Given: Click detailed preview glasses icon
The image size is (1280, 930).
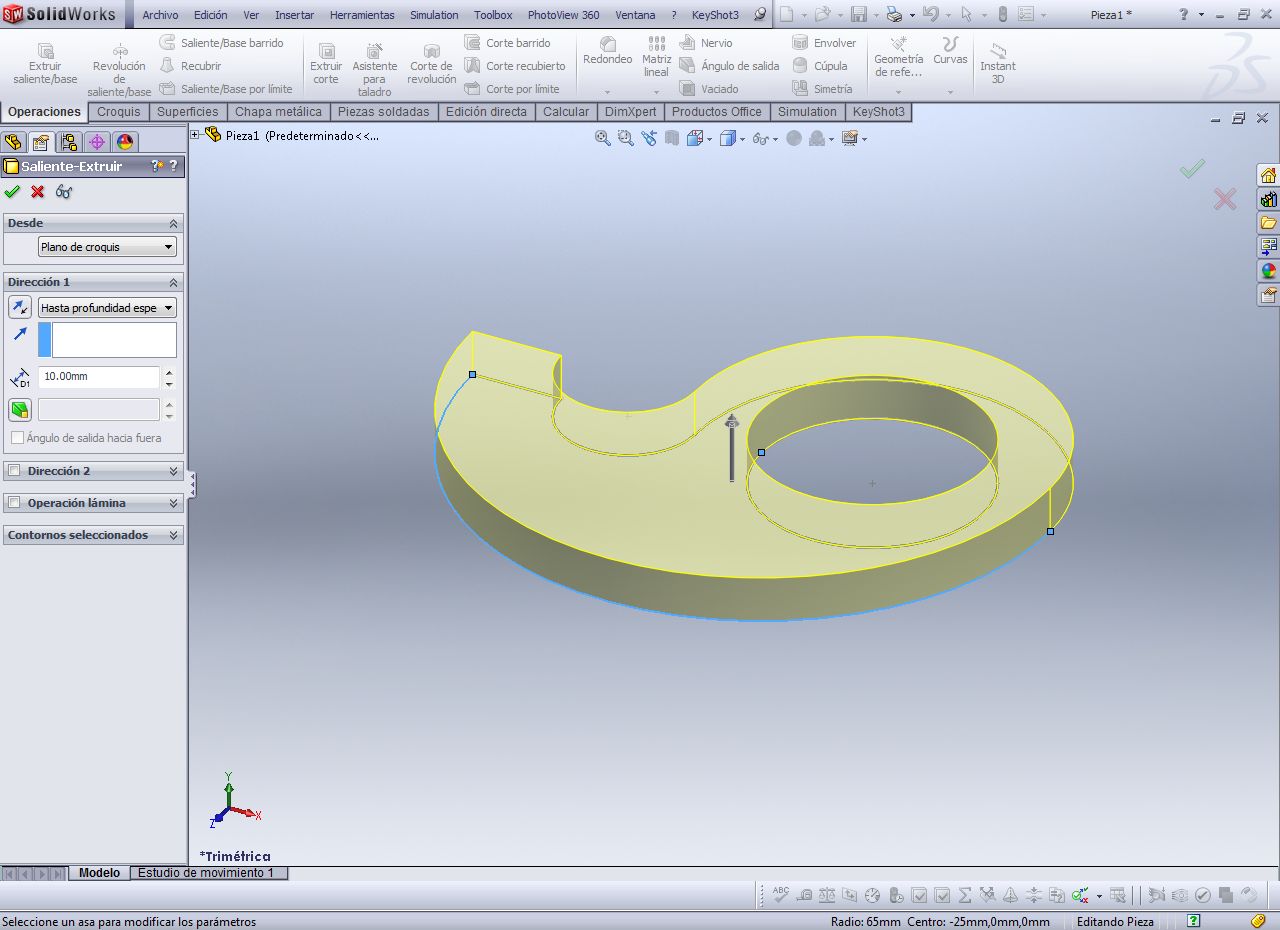Looking at the screenshot, I should (x=64, y=192).
